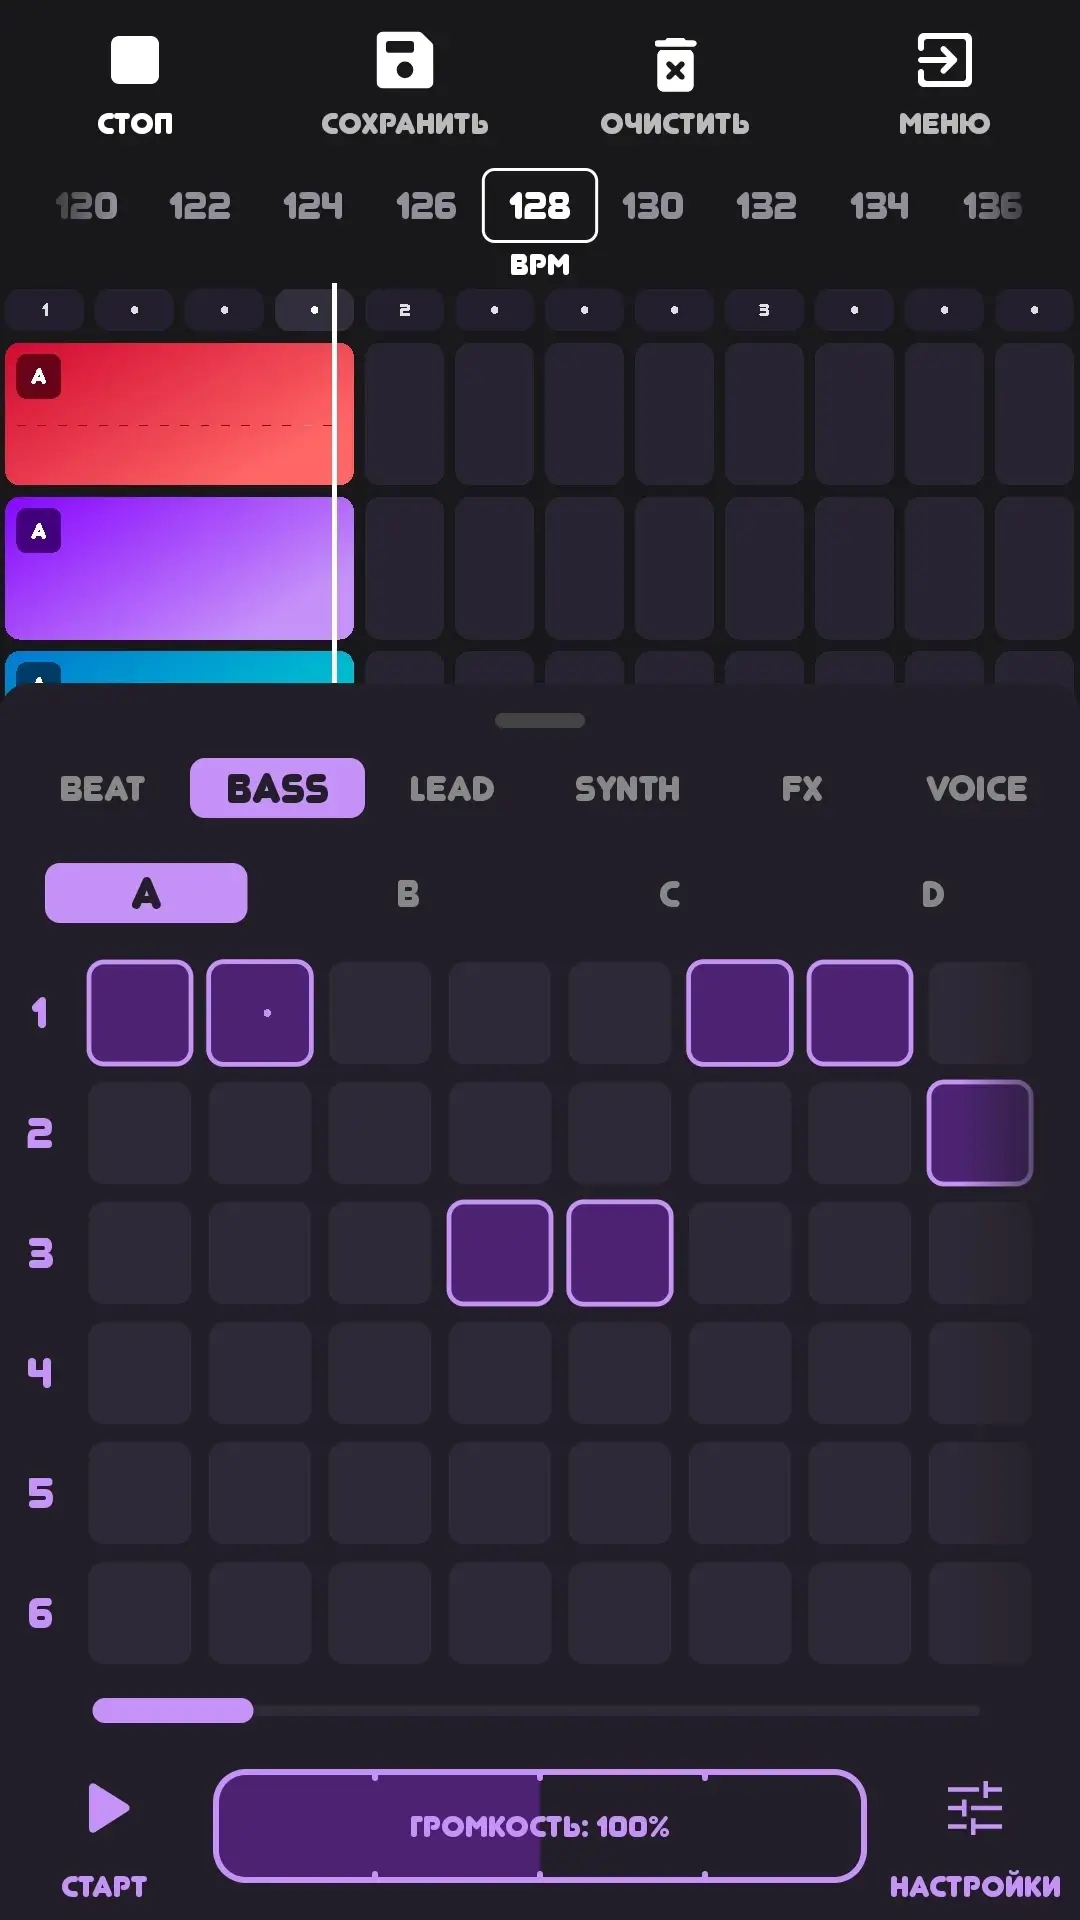1080x1920 pixels.
Task: Jump to timeline bar marker 2
Action: (x=404, y=310)
